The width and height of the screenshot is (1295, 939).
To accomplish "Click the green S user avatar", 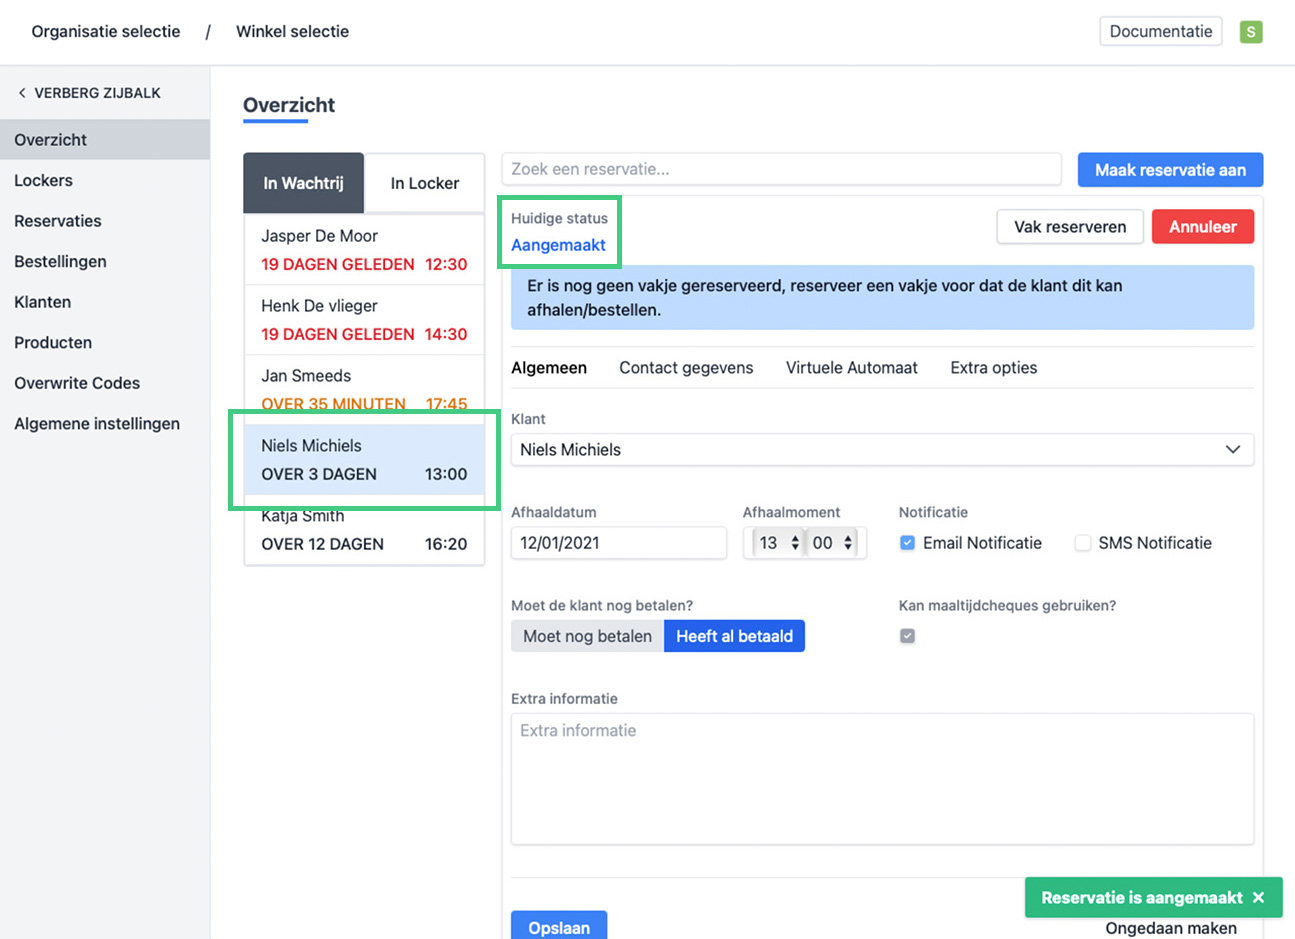I will 1250,32.
